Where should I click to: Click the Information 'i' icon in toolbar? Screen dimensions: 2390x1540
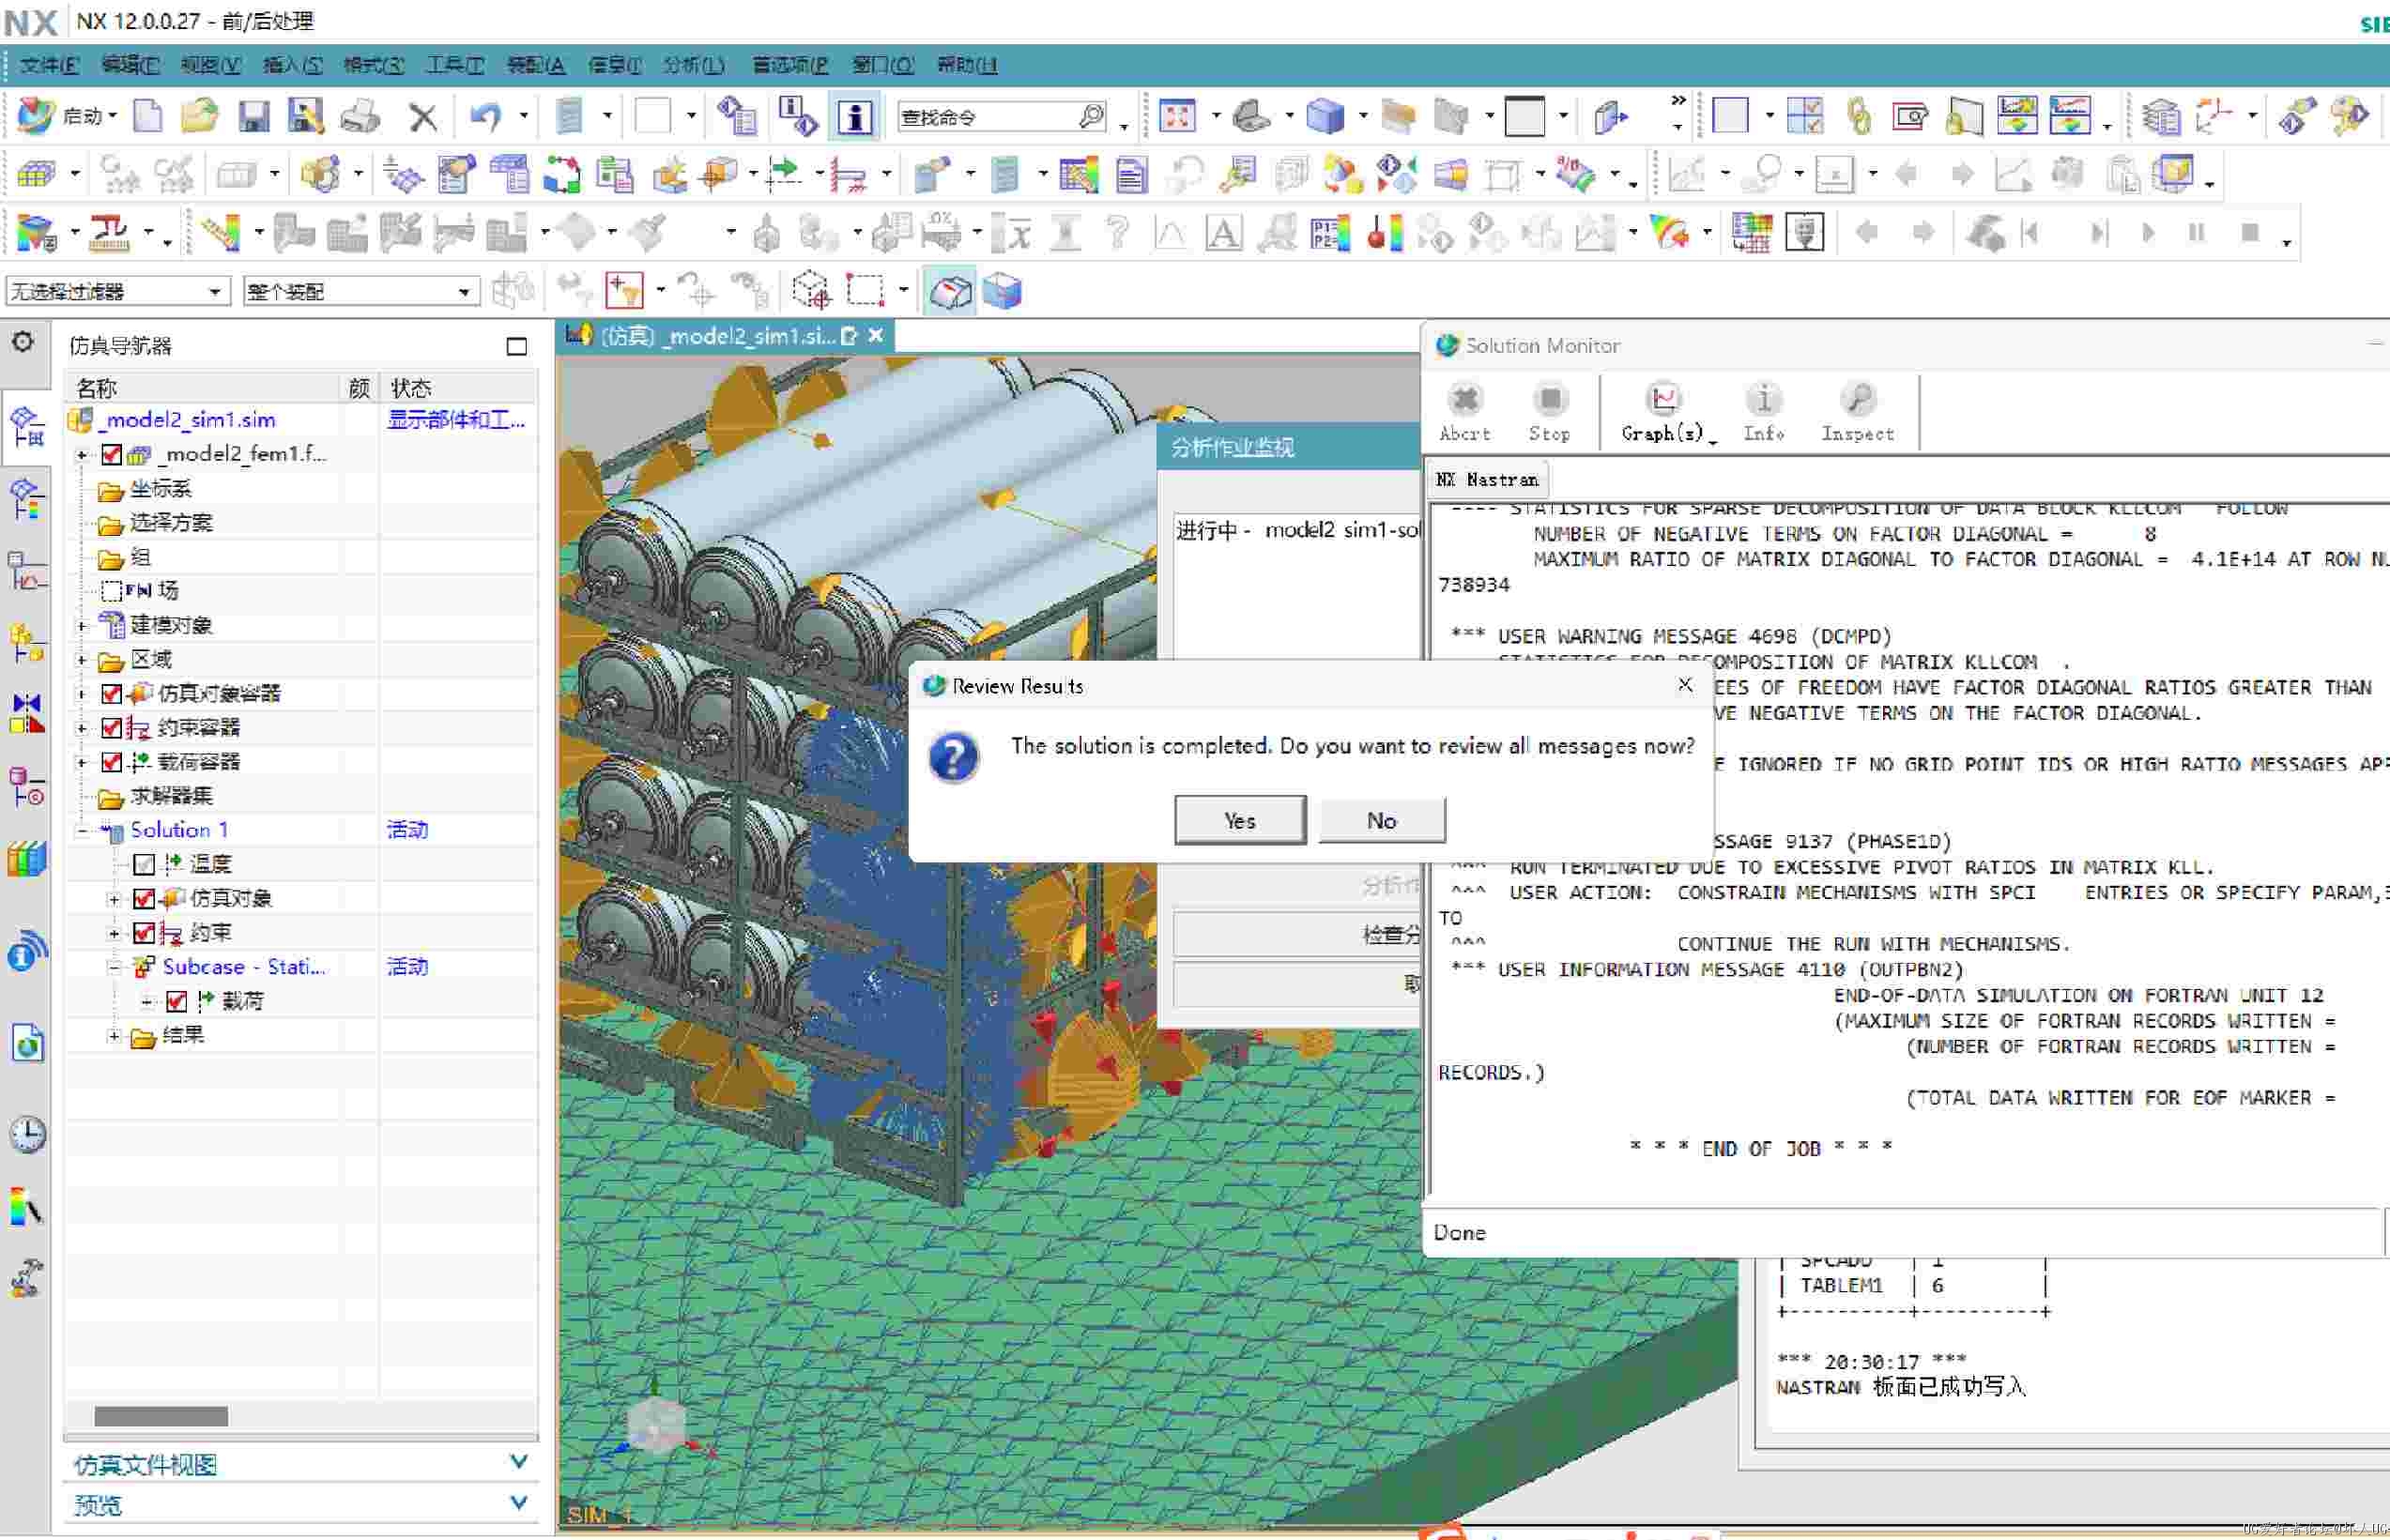click(854, 116)
